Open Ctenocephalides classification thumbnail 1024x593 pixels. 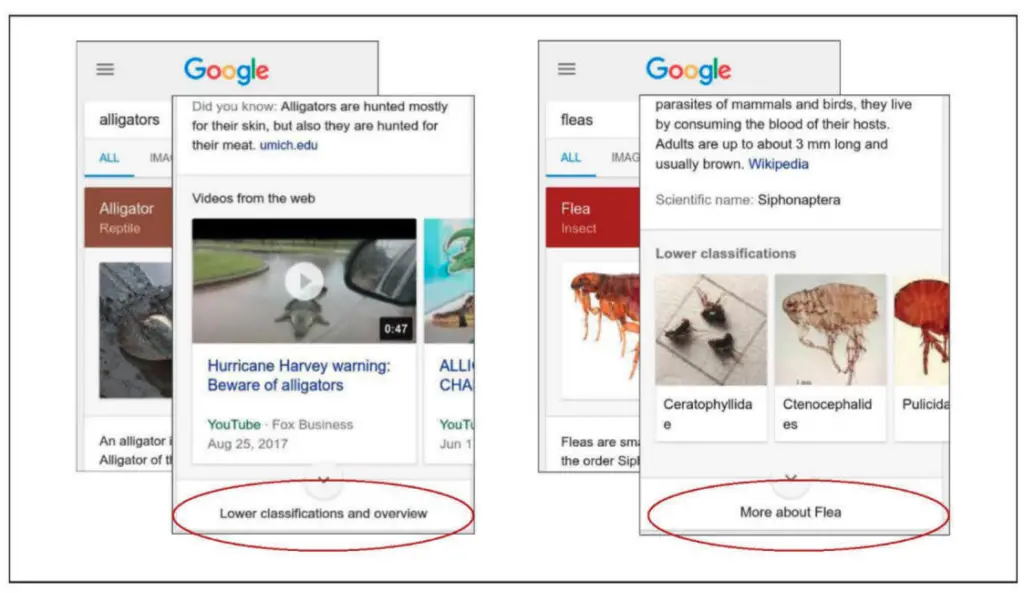point(831,330)
